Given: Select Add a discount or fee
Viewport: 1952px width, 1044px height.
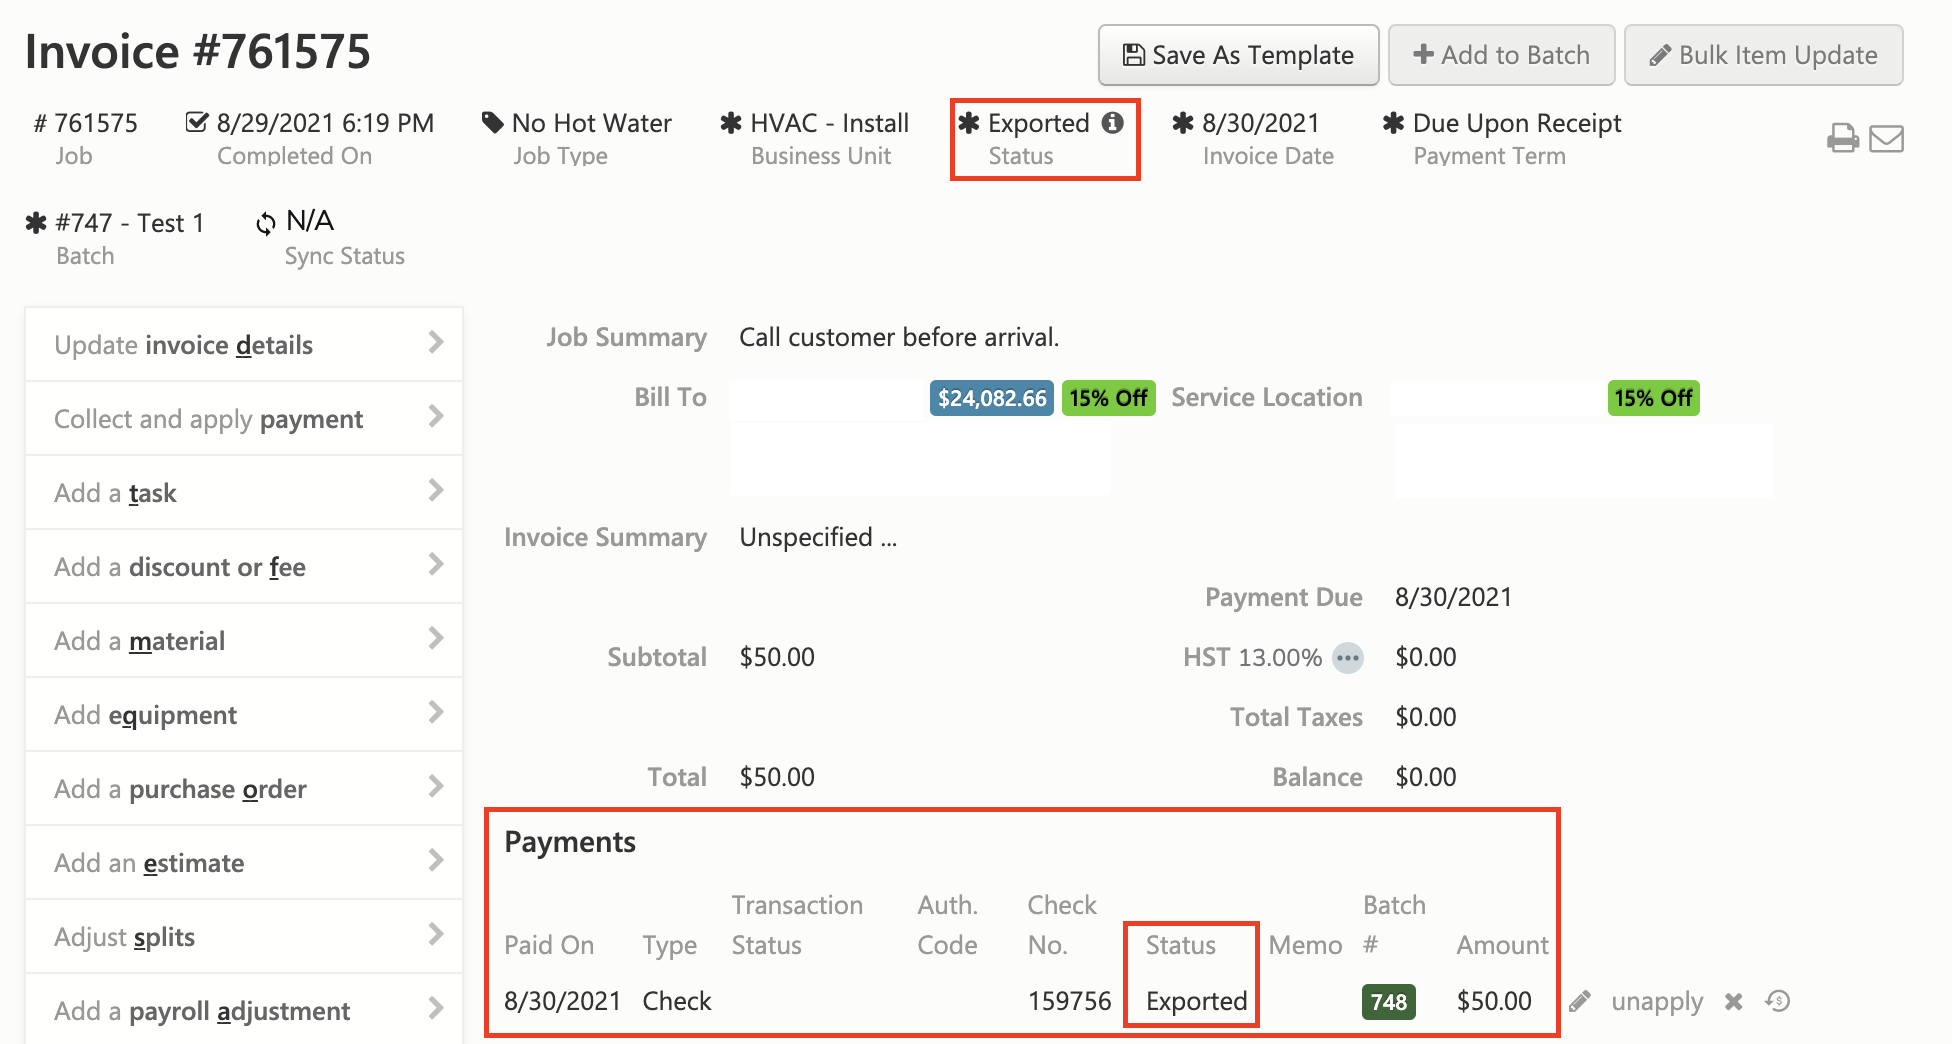Looking at the screenshot, I should (x=244, y=567).
